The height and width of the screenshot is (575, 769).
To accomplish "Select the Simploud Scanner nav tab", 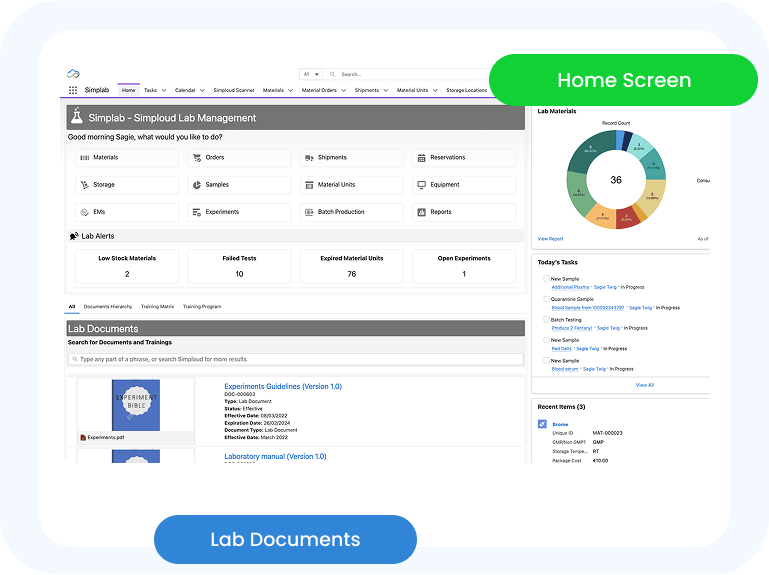I will (233, 90).
